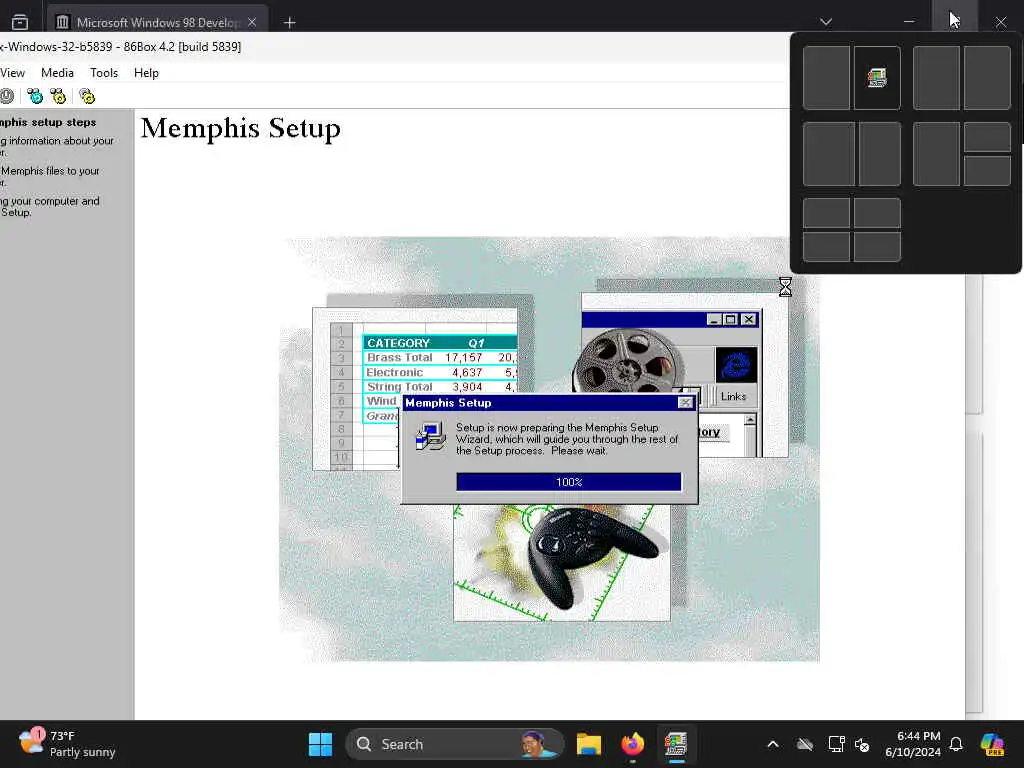Open the Media menu

[x=57, y=72]
